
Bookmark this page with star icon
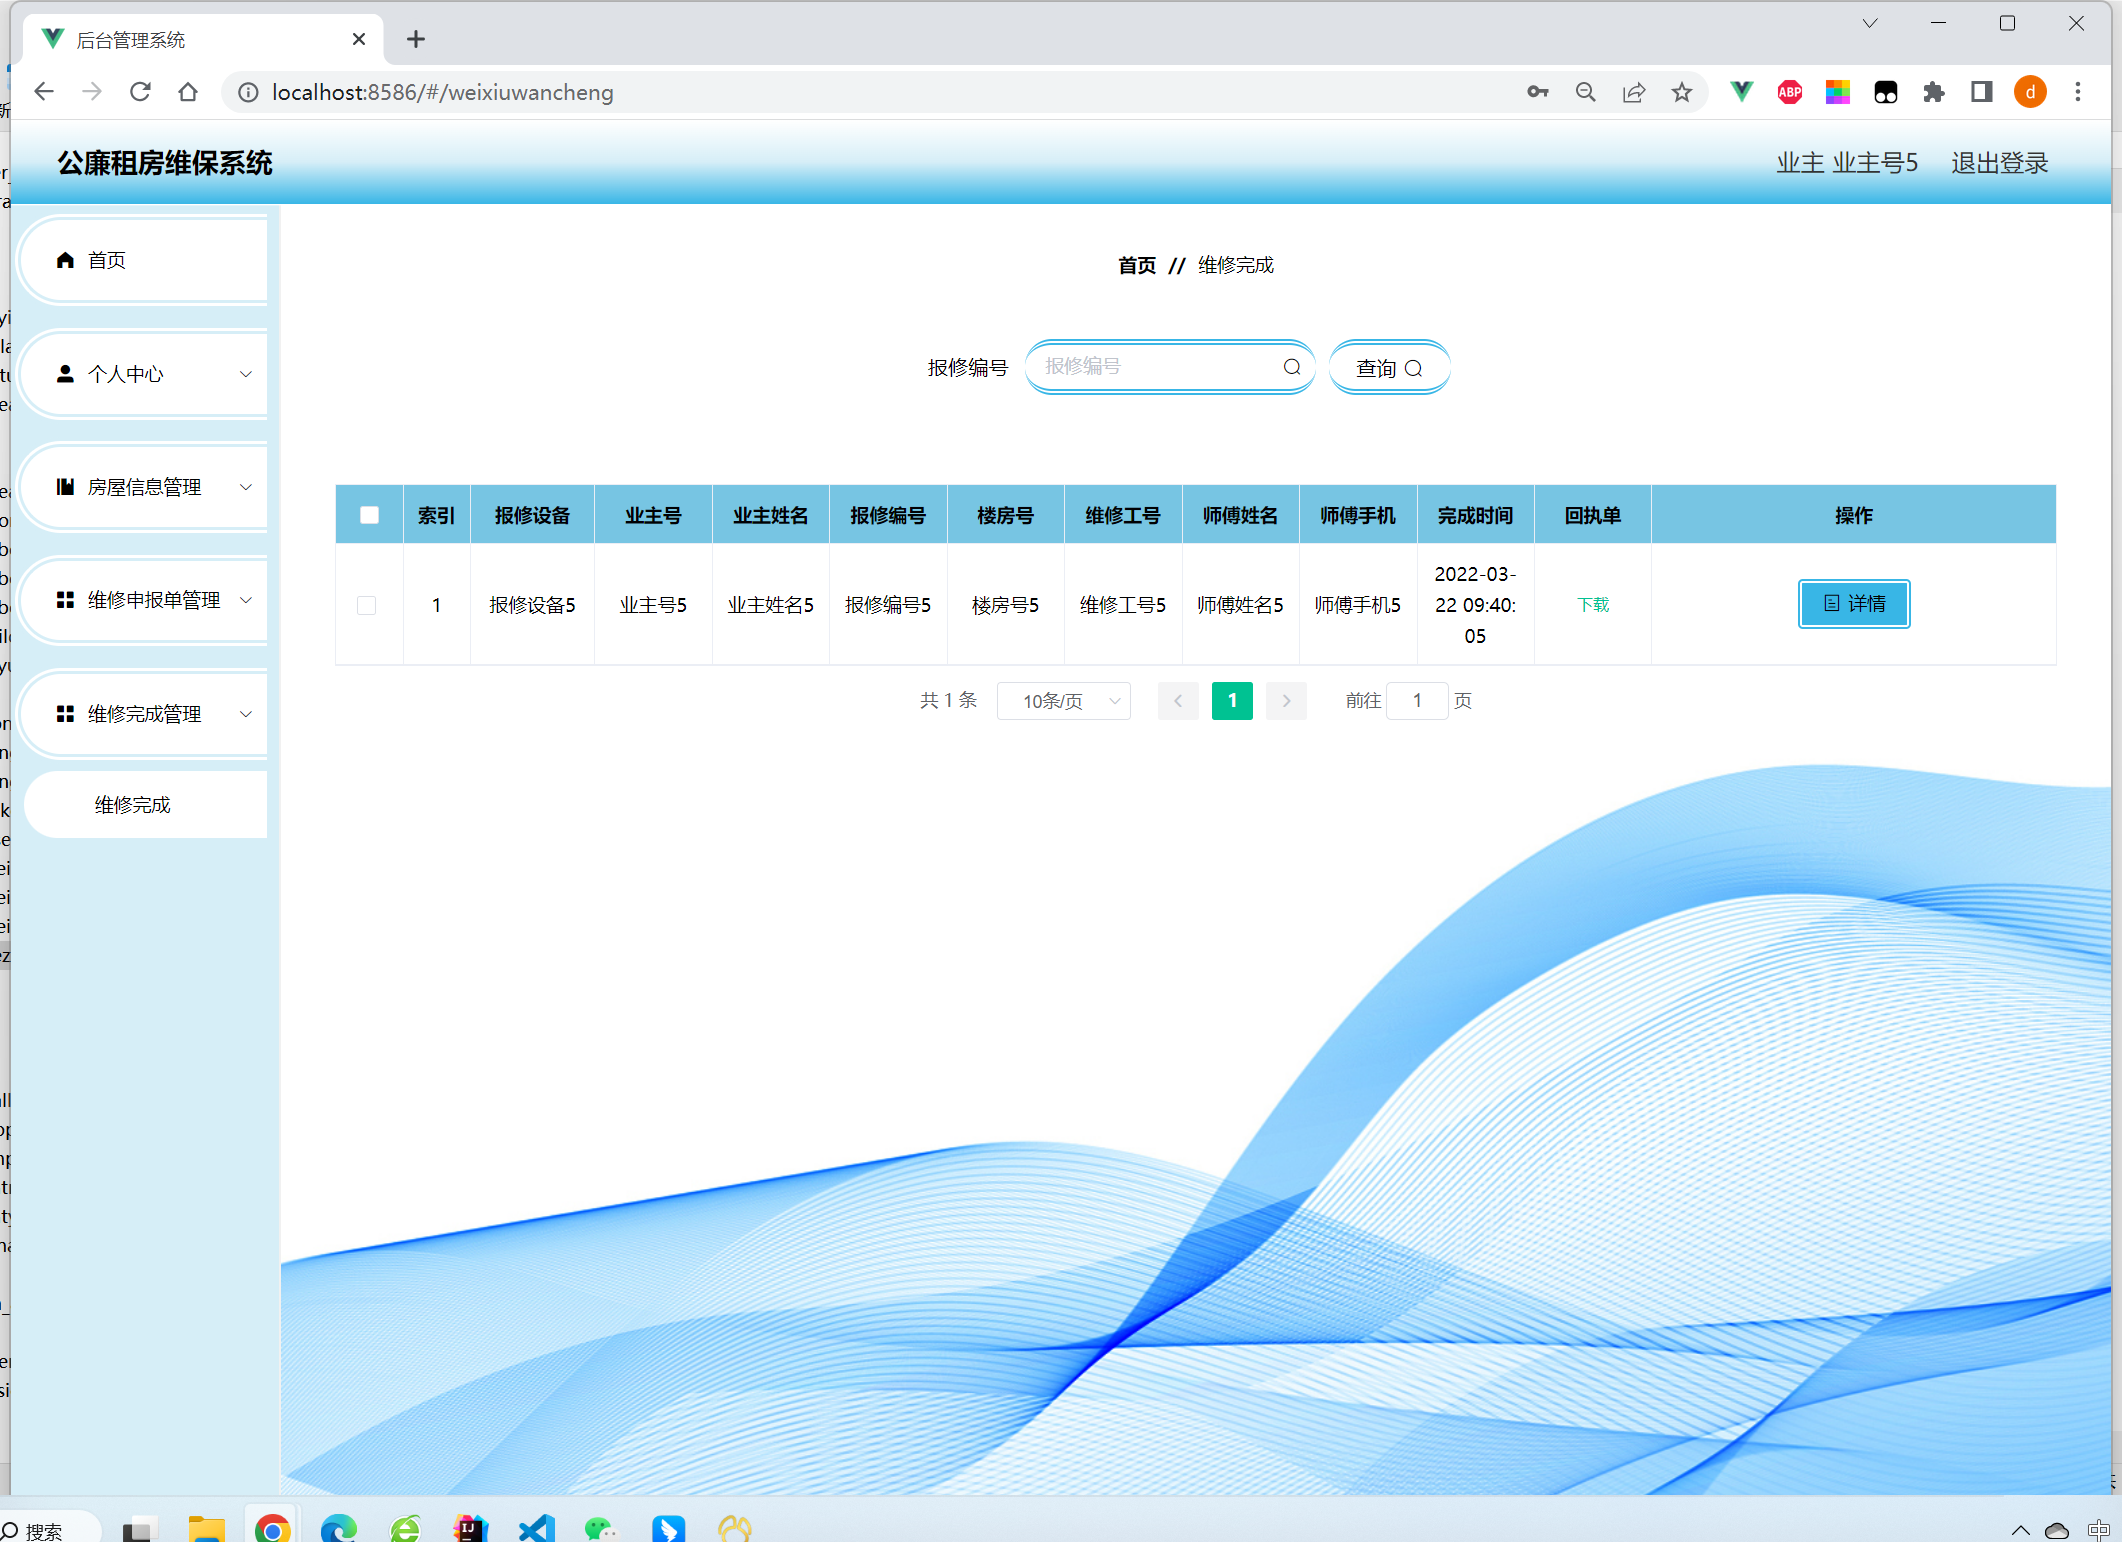1682,92
